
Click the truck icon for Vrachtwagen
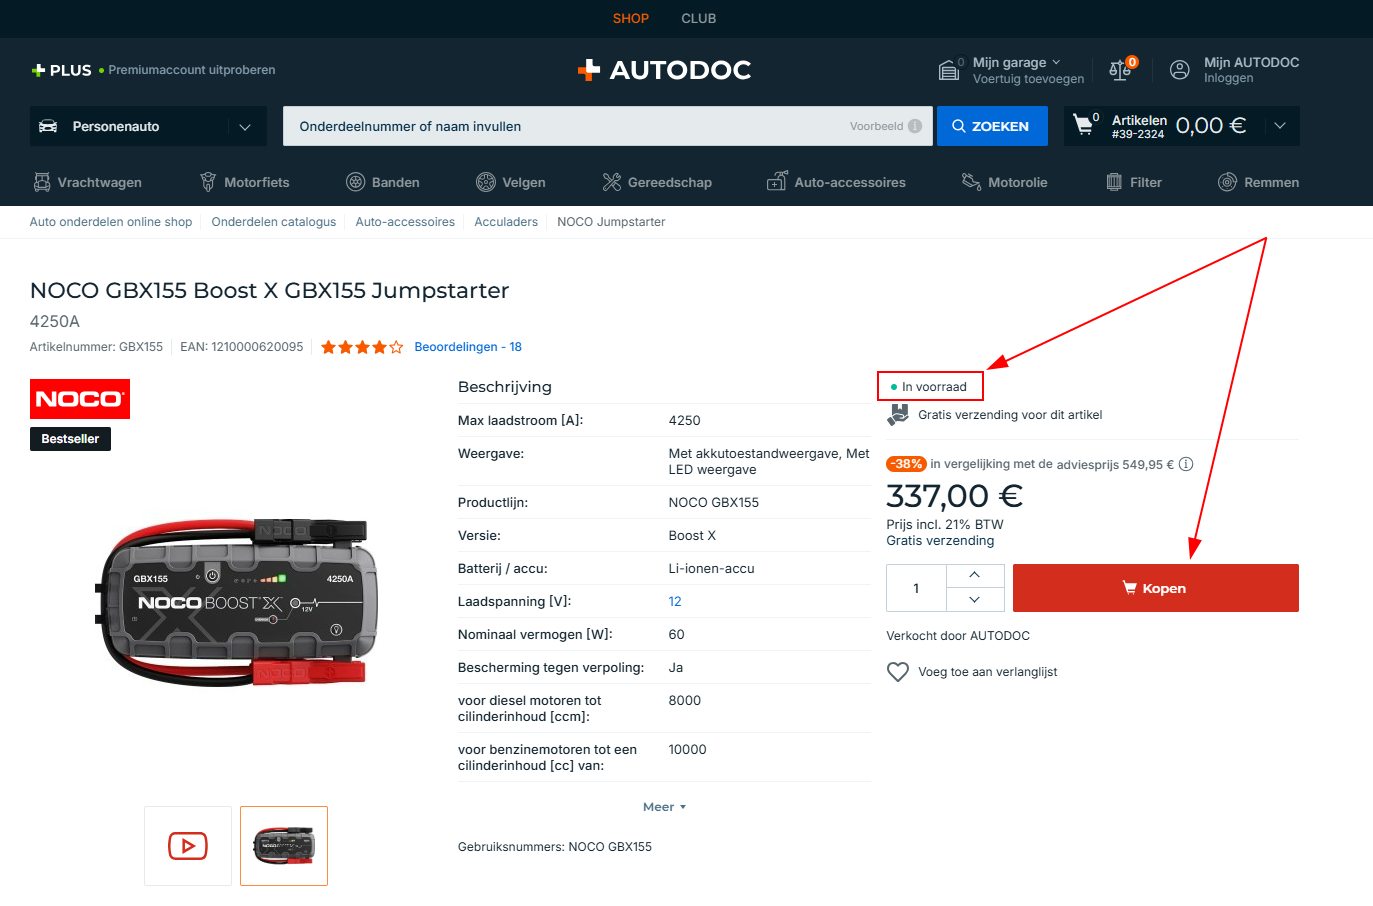tap(42, 182)
